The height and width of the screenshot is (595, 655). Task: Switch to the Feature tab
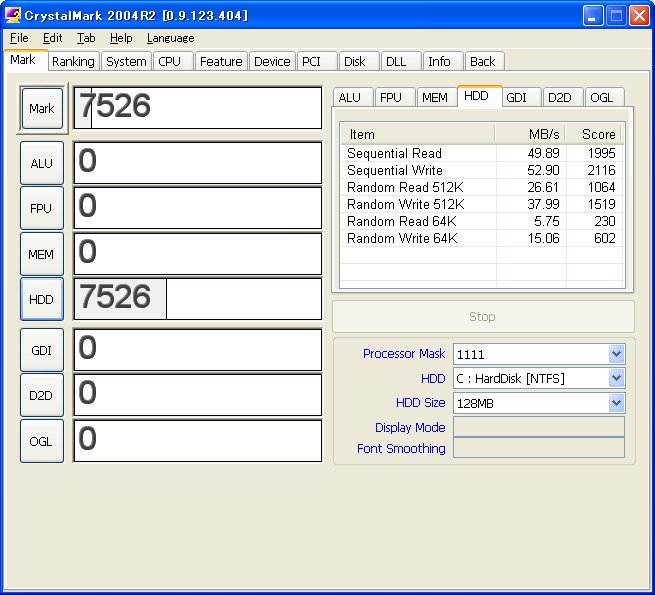(x=221, y=61)
